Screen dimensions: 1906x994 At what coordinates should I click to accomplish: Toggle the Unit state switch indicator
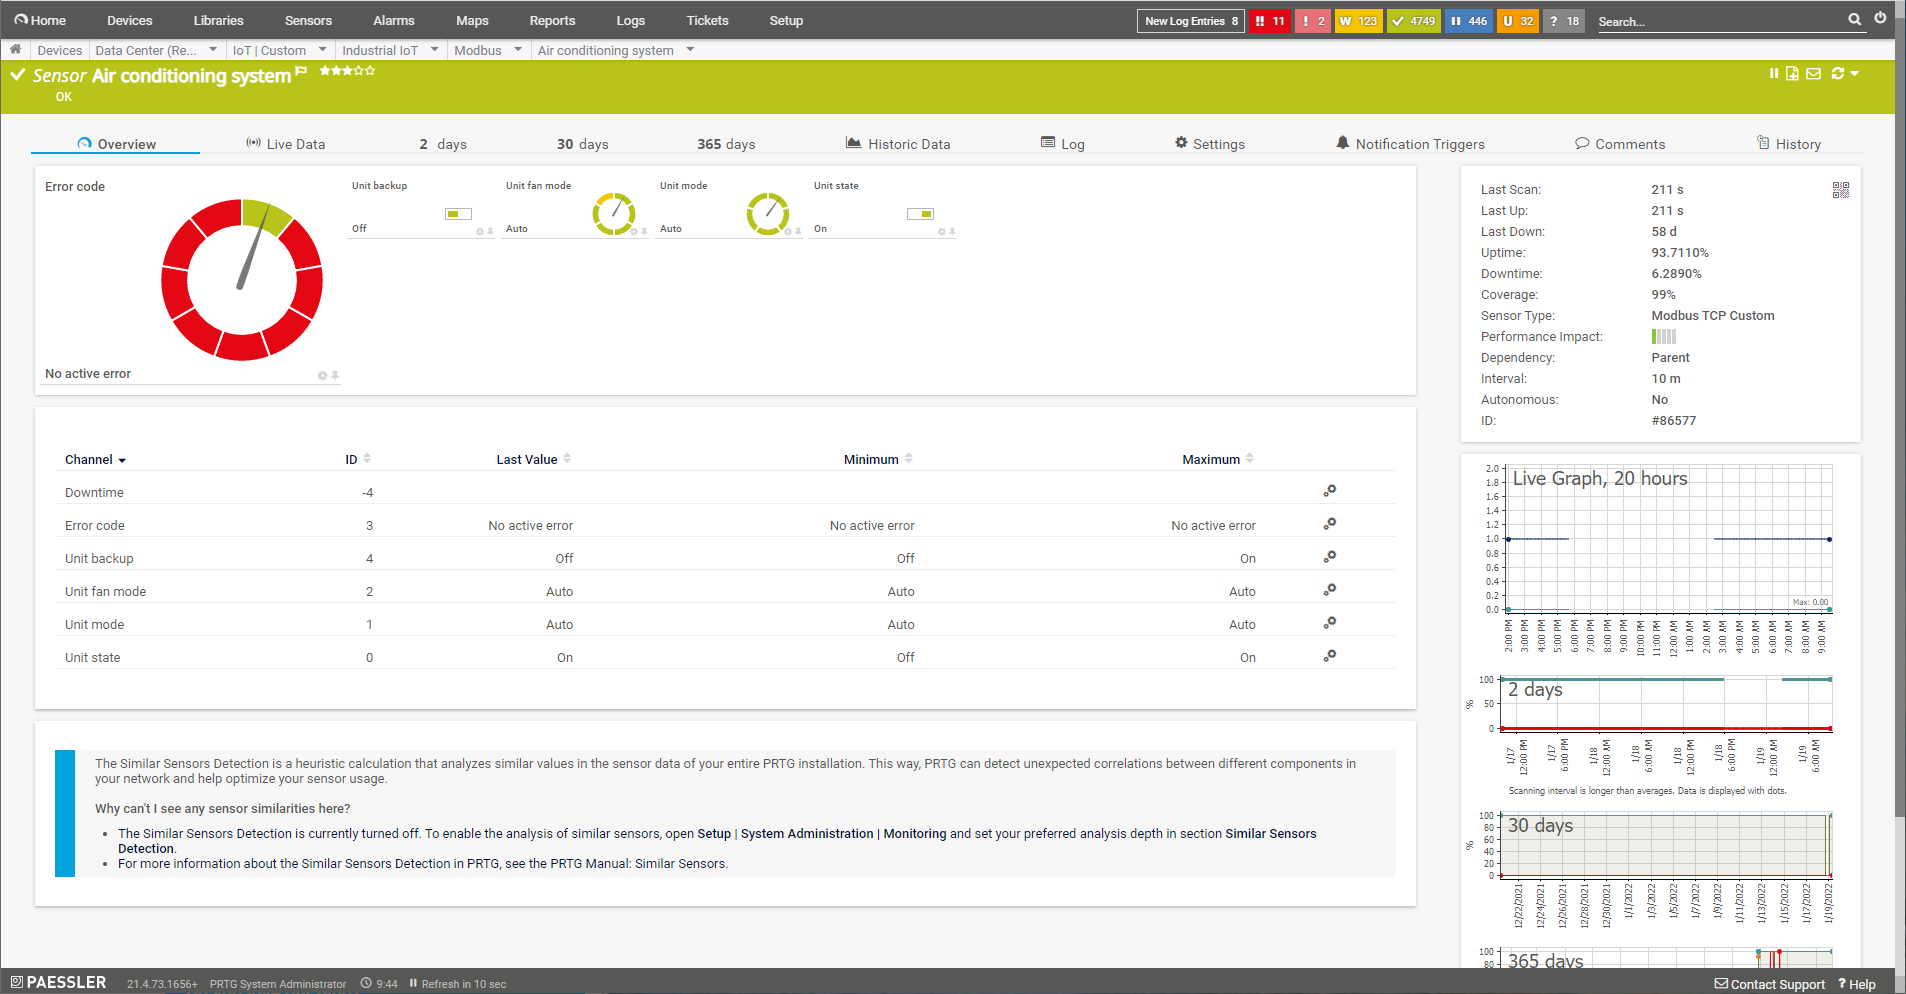920,214
